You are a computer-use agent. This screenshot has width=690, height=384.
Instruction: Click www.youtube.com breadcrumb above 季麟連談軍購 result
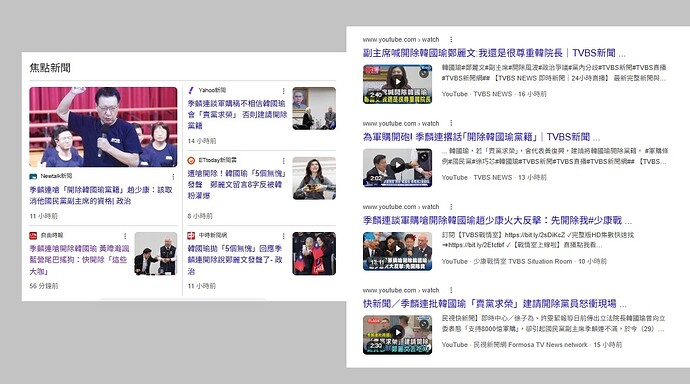[x=401, y=206]
